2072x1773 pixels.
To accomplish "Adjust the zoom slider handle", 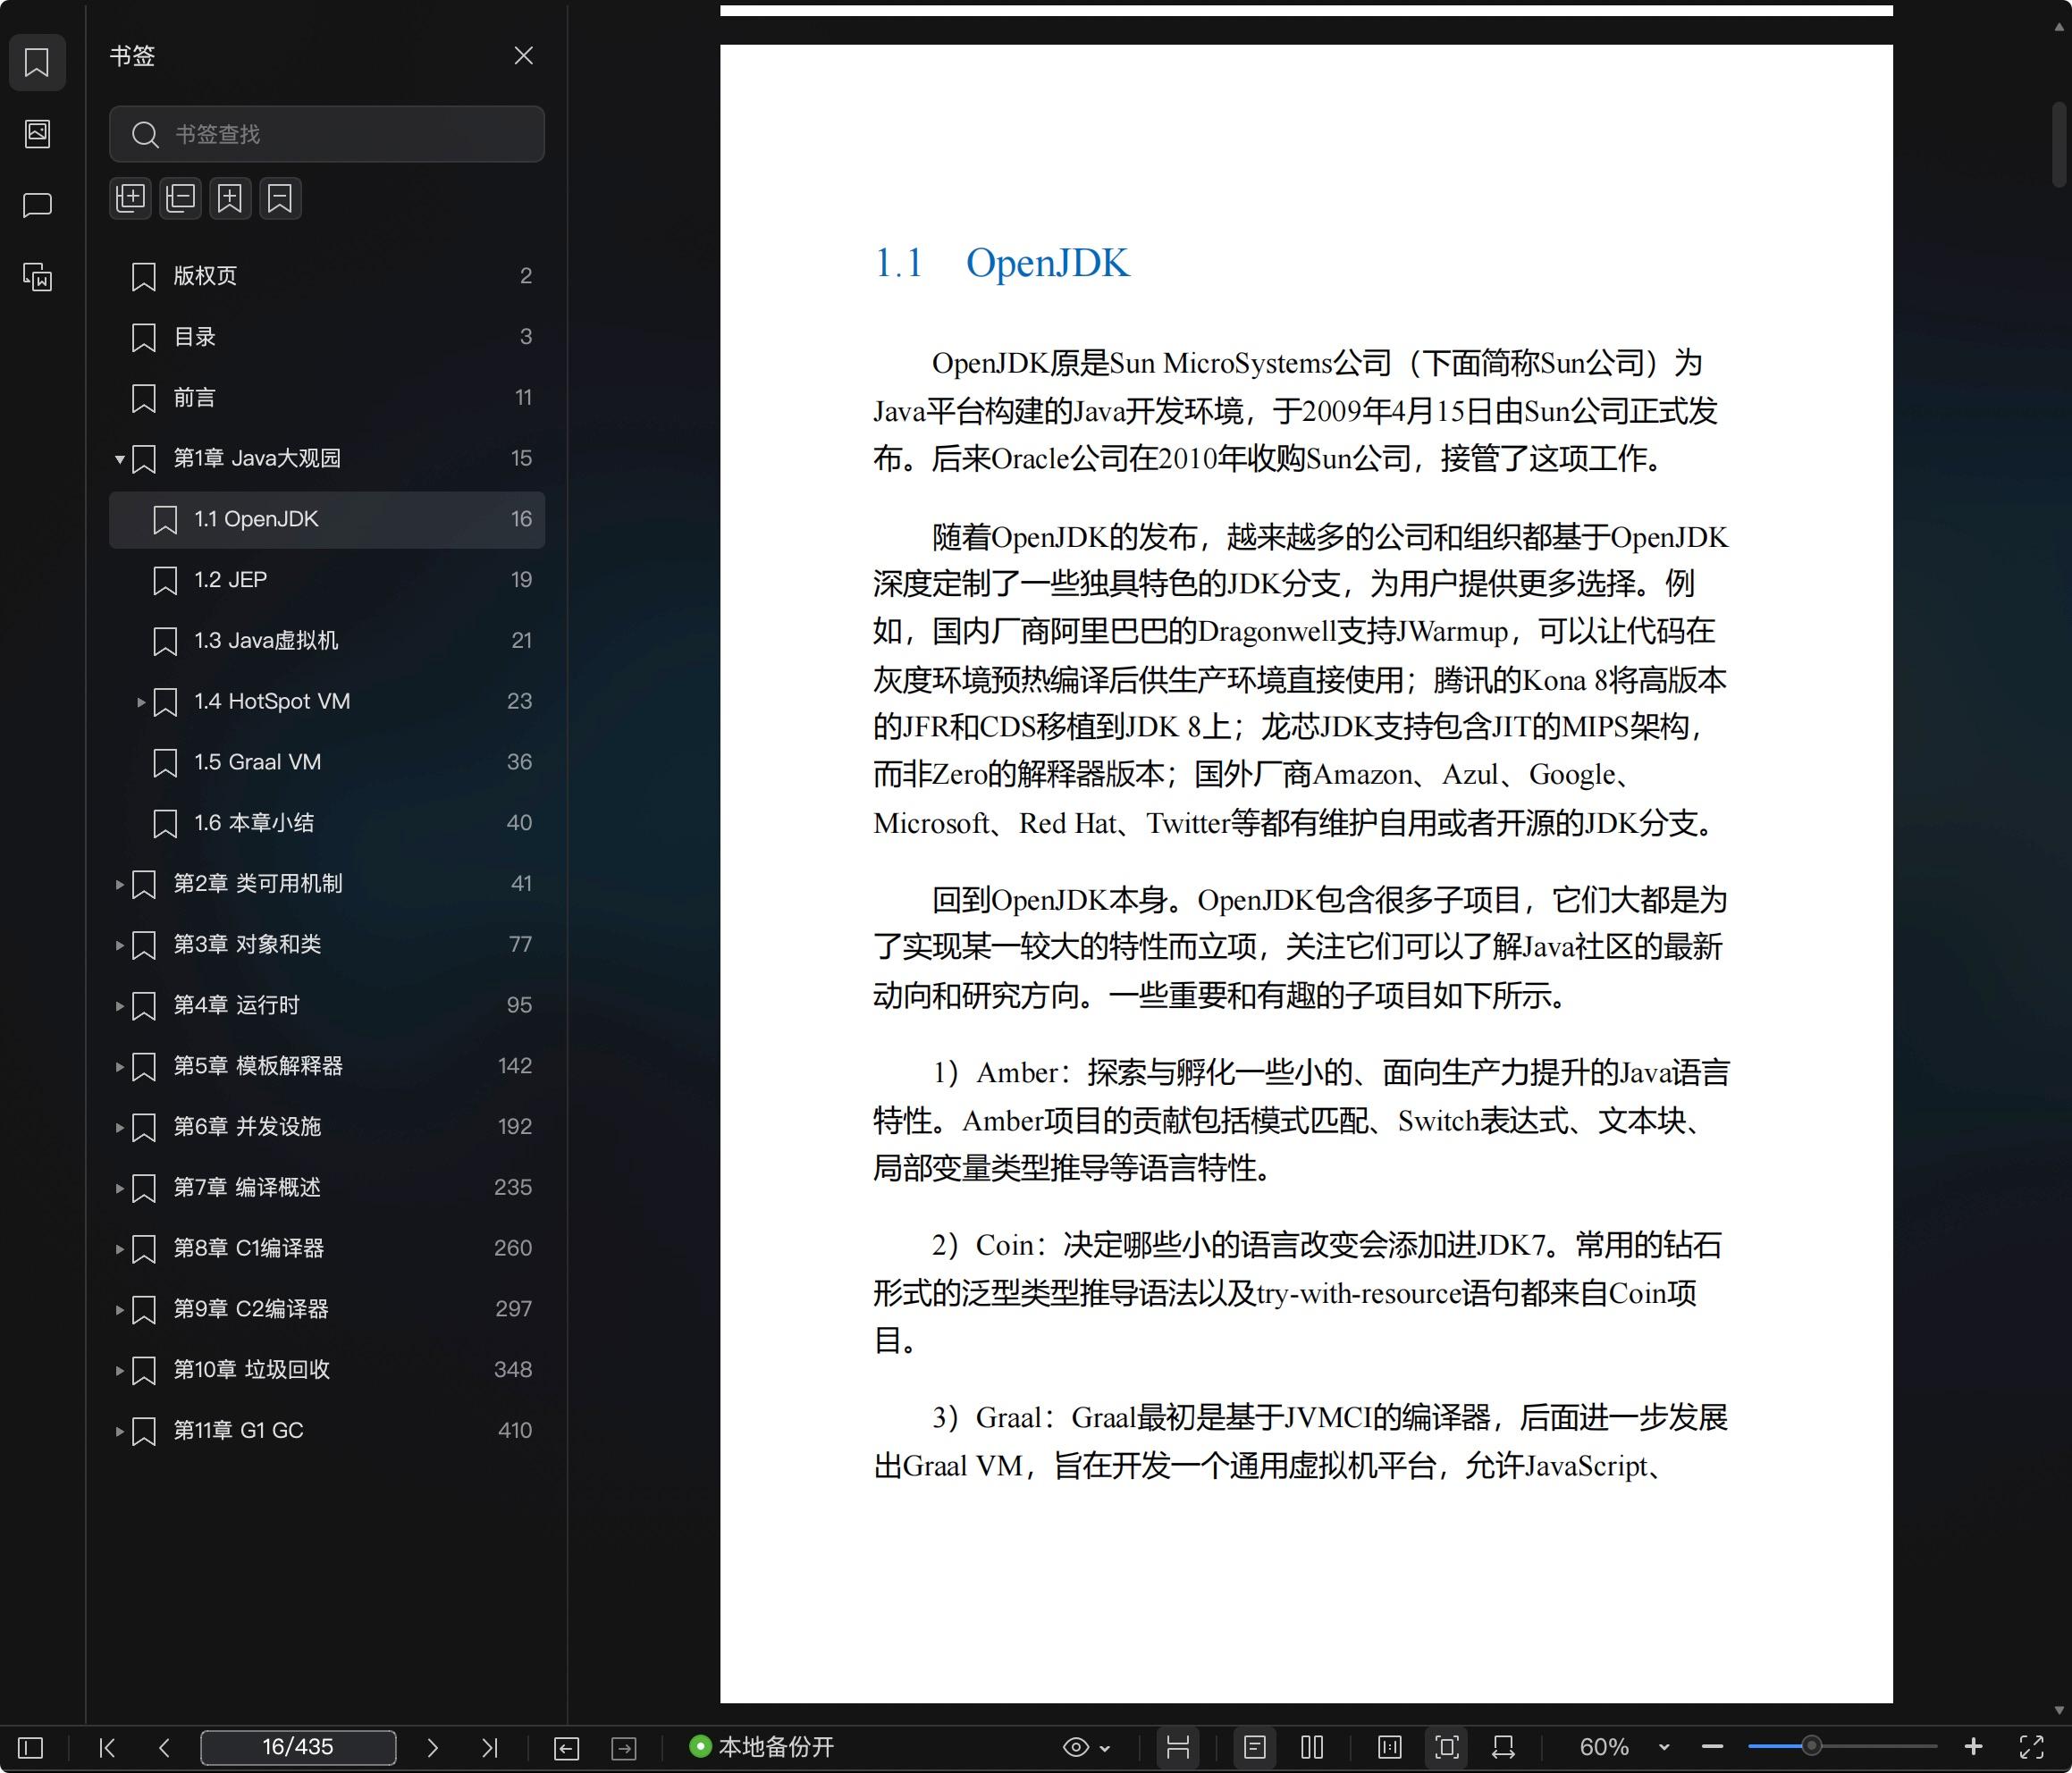I will [1811, 1747].
